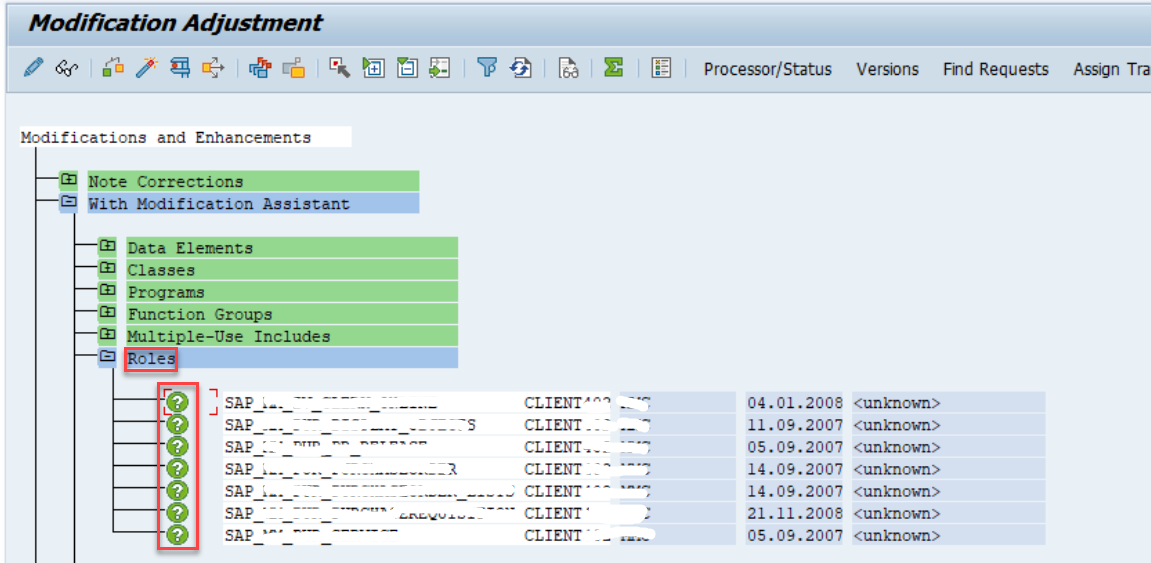Click the document with glasses icon

tap(567, 68)
